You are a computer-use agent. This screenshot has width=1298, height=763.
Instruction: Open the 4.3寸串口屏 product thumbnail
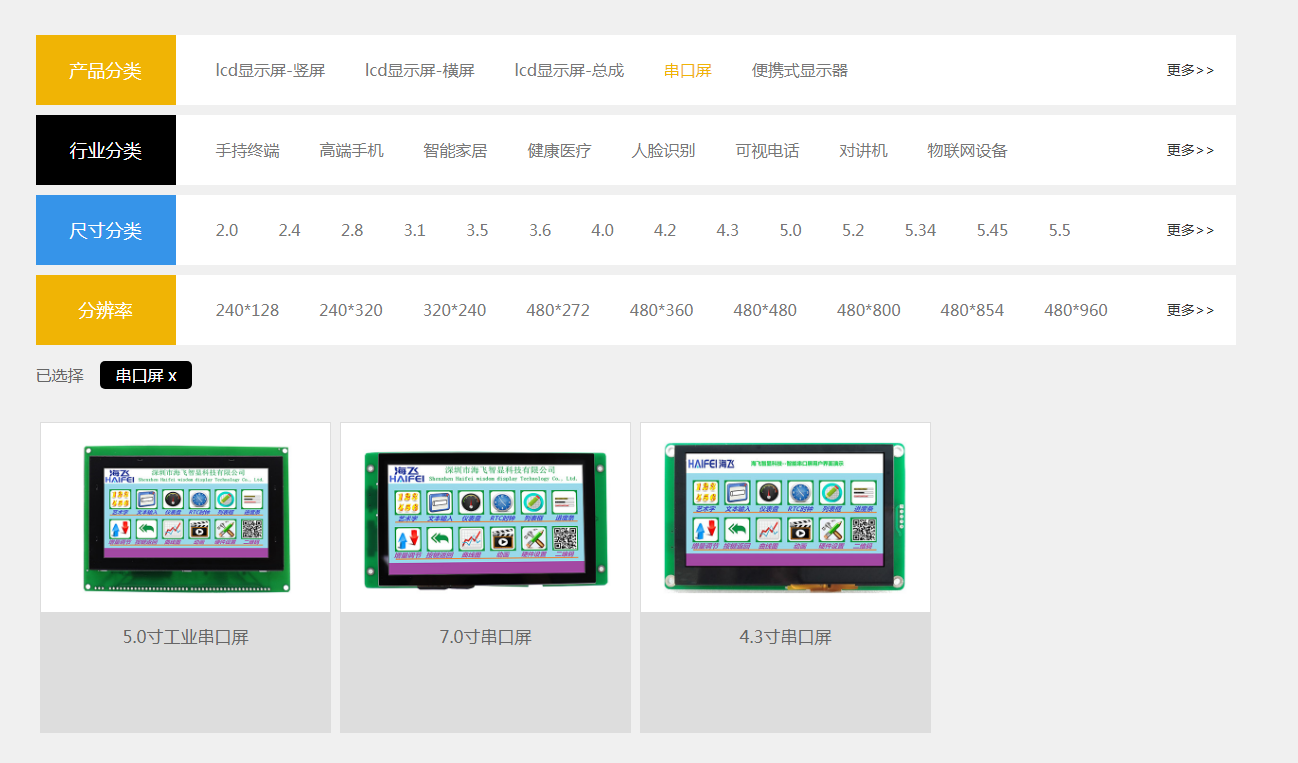(785, 517)
